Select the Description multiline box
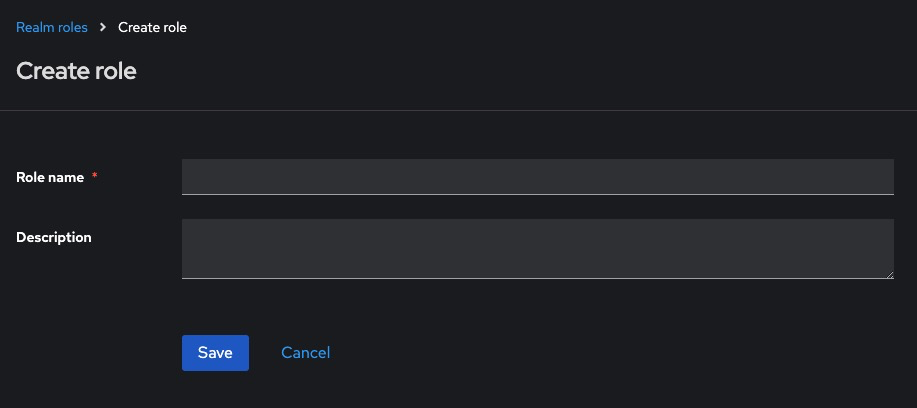917x408 pixels. (537, 248)
